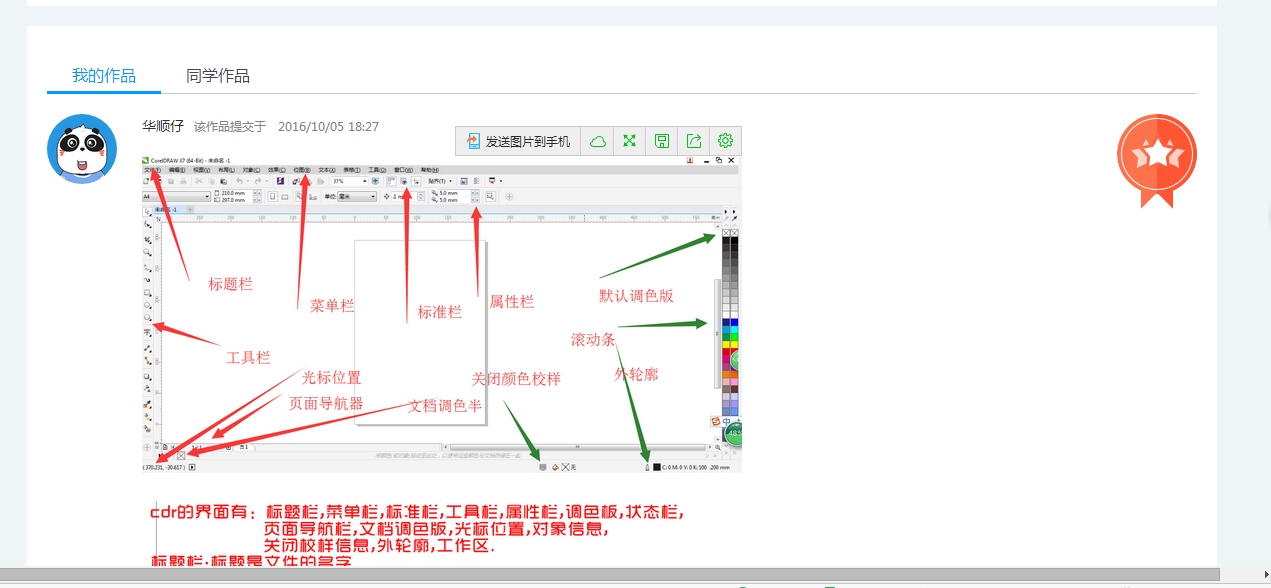Screen dimensions: 1271x588
Task: Expand the A4 page size dropdown
Action: 207,197
